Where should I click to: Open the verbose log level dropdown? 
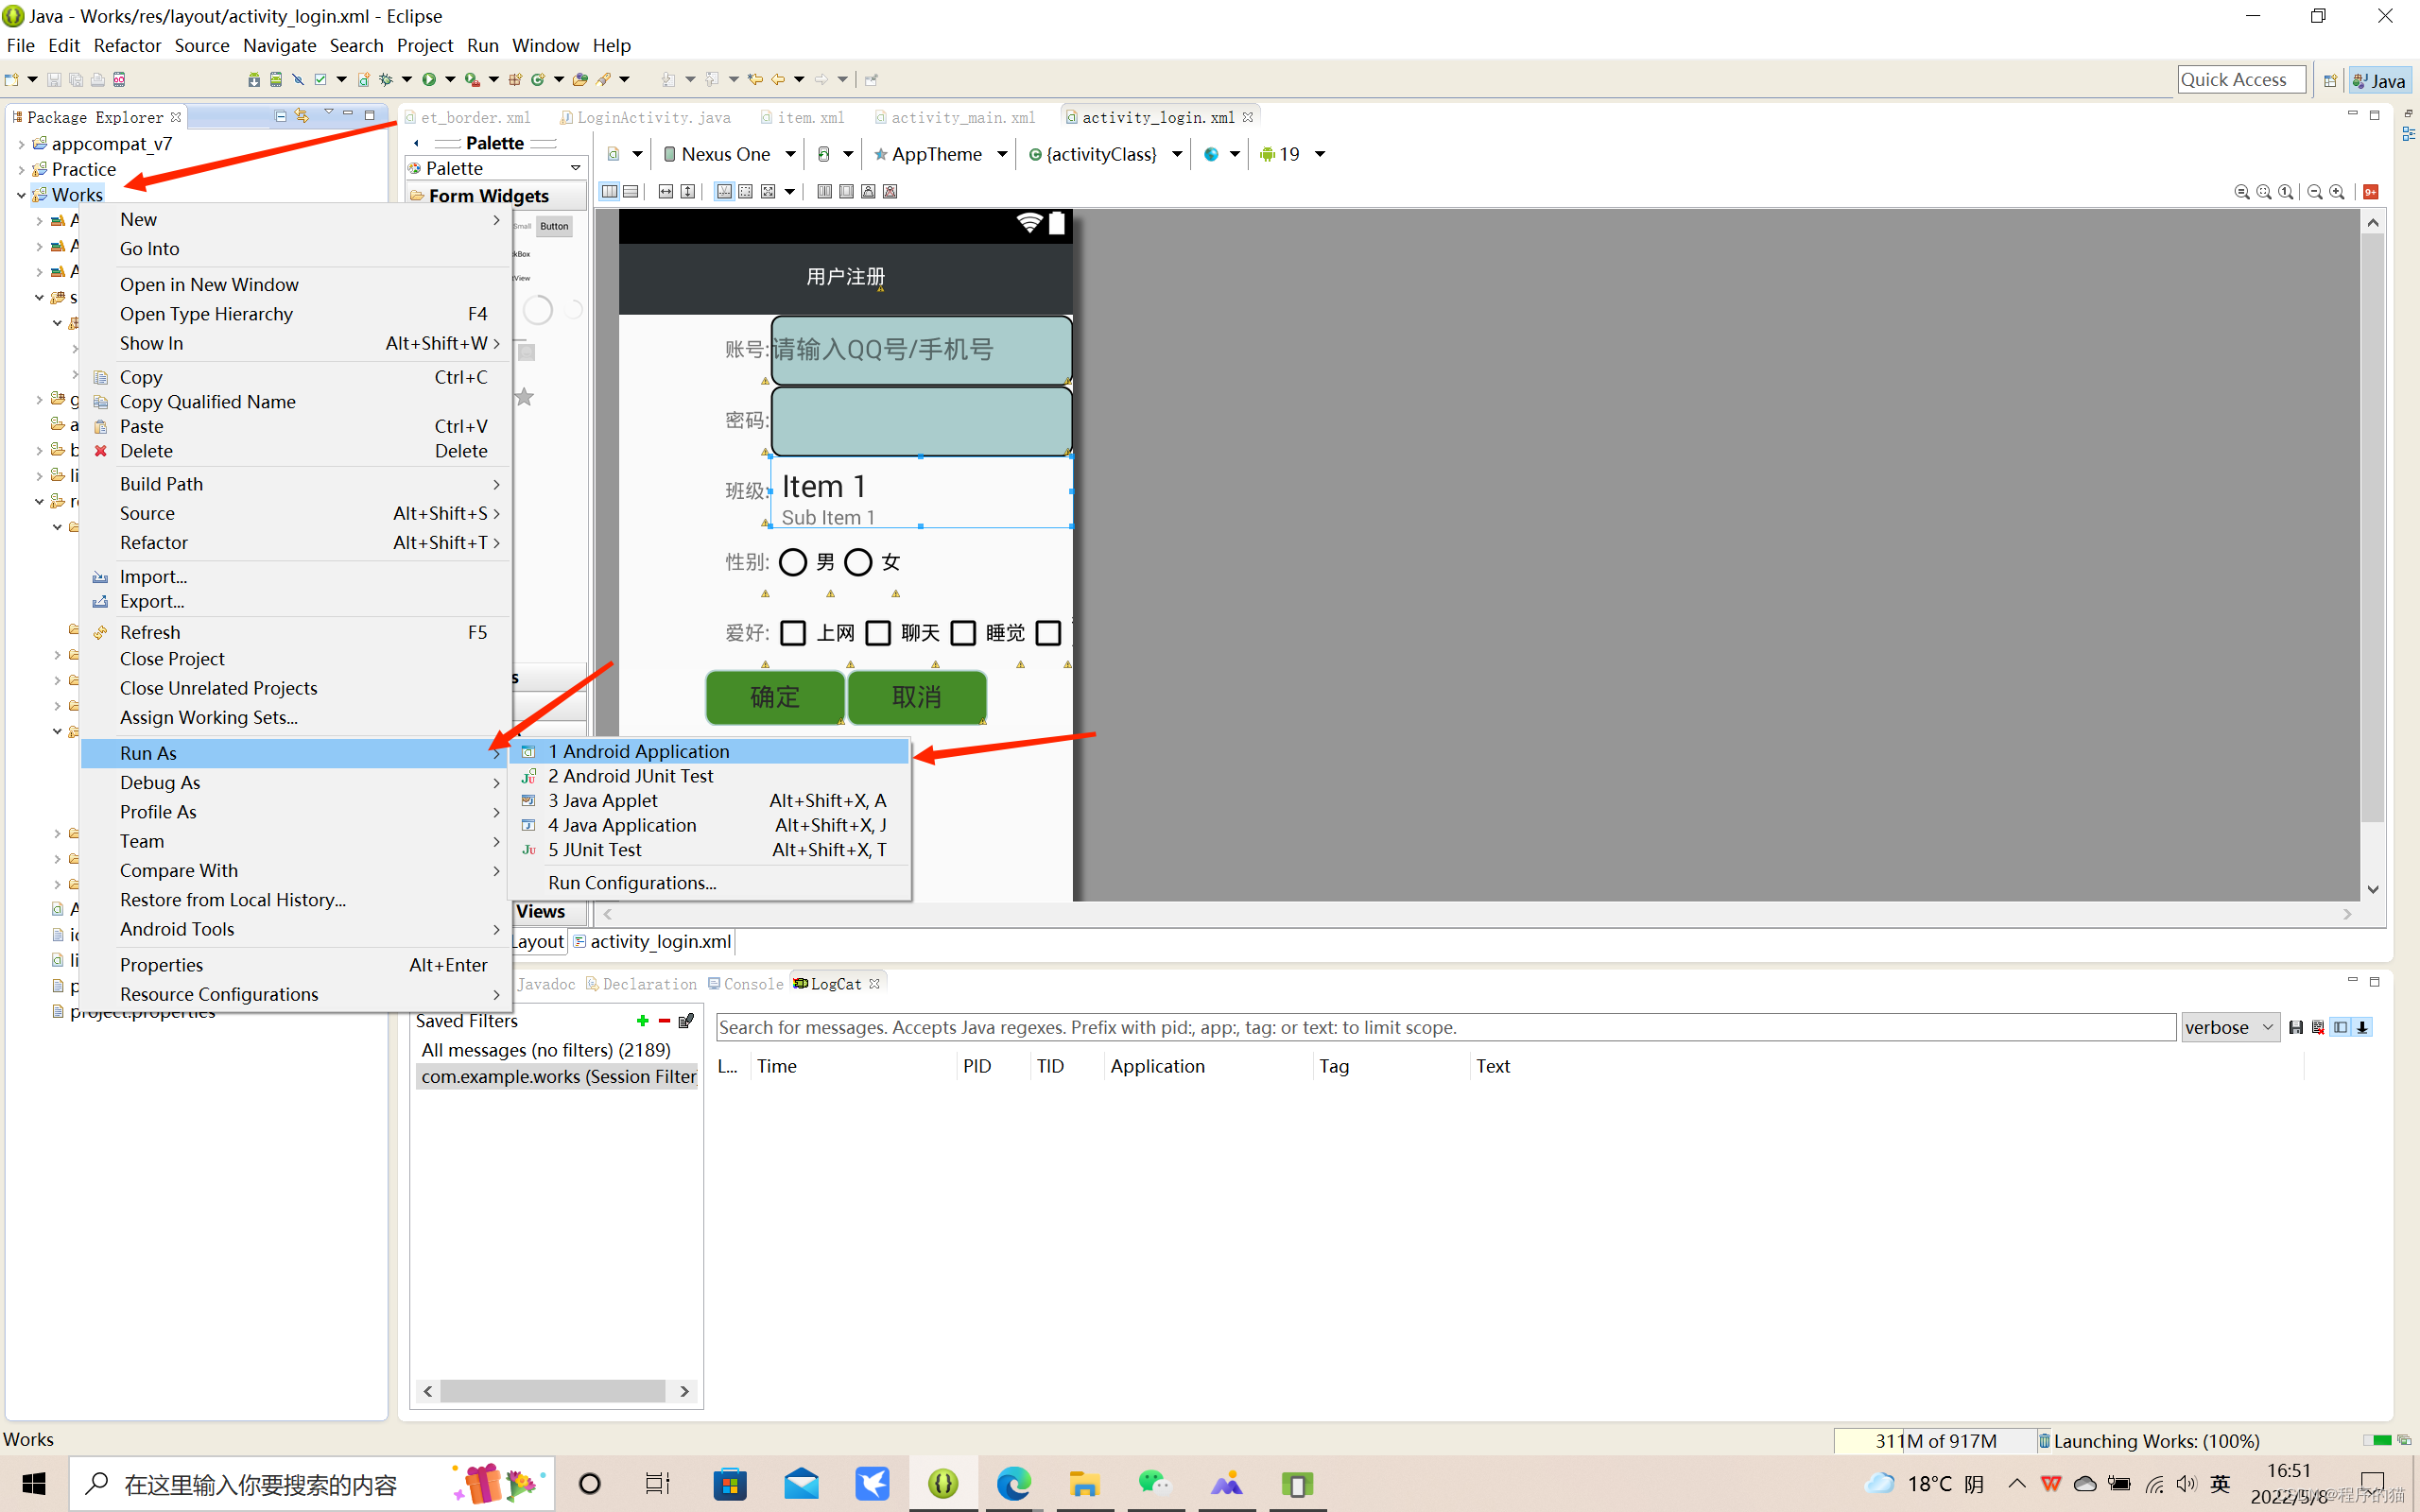(x=2230, y=1027)
